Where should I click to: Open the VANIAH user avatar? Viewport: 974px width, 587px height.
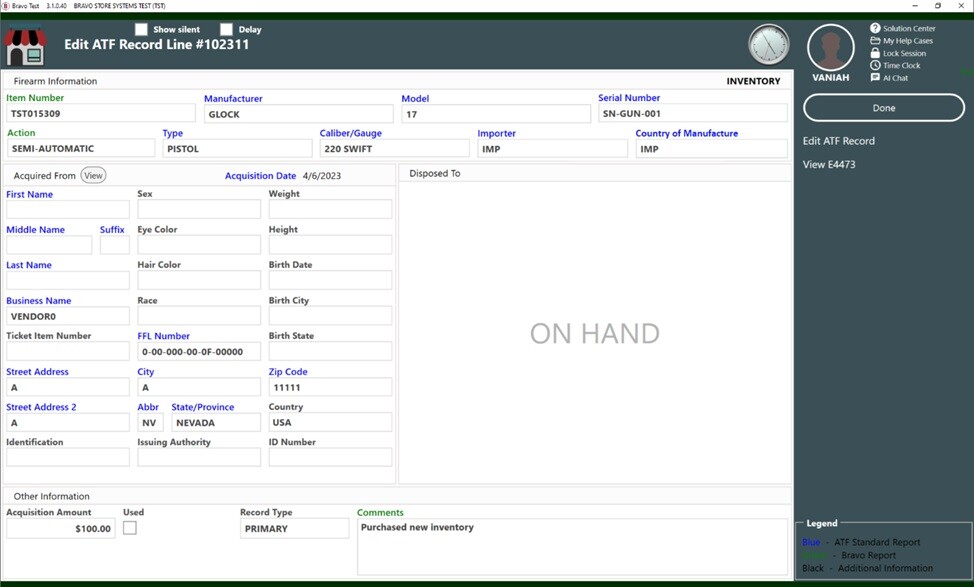pos(831,48)
